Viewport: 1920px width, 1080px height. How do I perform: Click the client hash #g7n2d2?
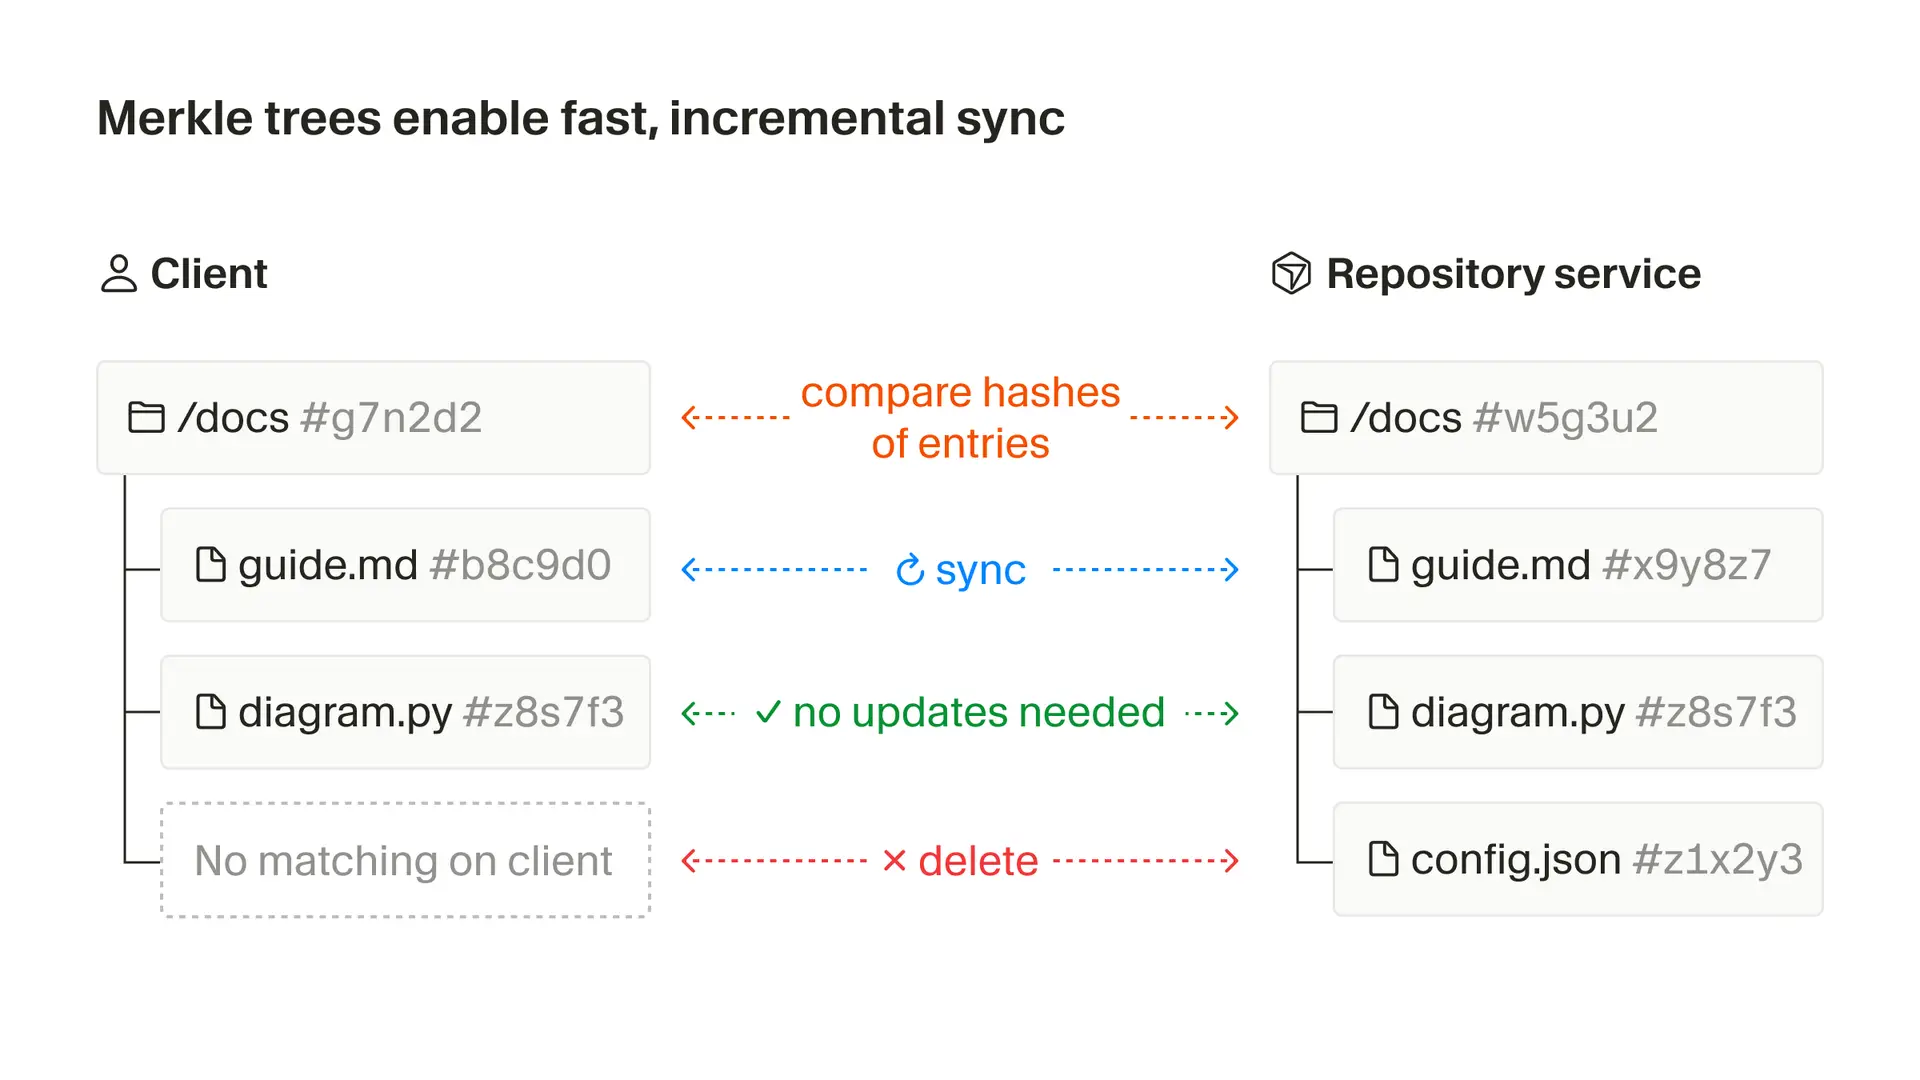(391, 418)
